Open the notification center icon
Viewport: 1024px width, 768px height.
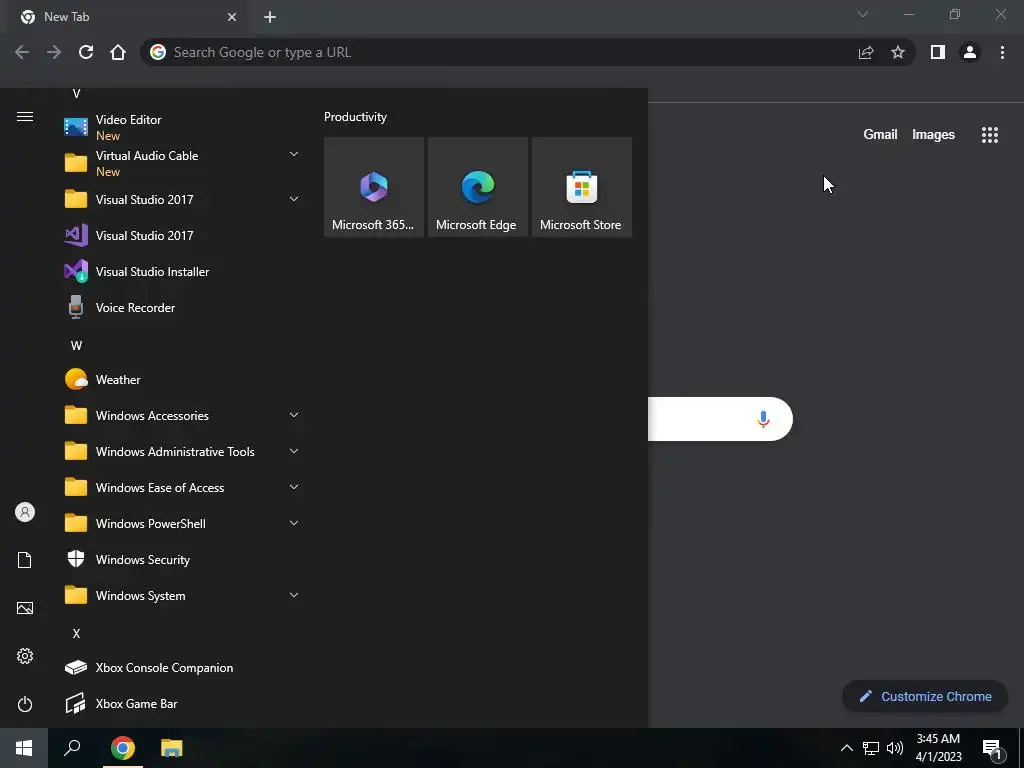pyautogui.click(x=993, y=749)
